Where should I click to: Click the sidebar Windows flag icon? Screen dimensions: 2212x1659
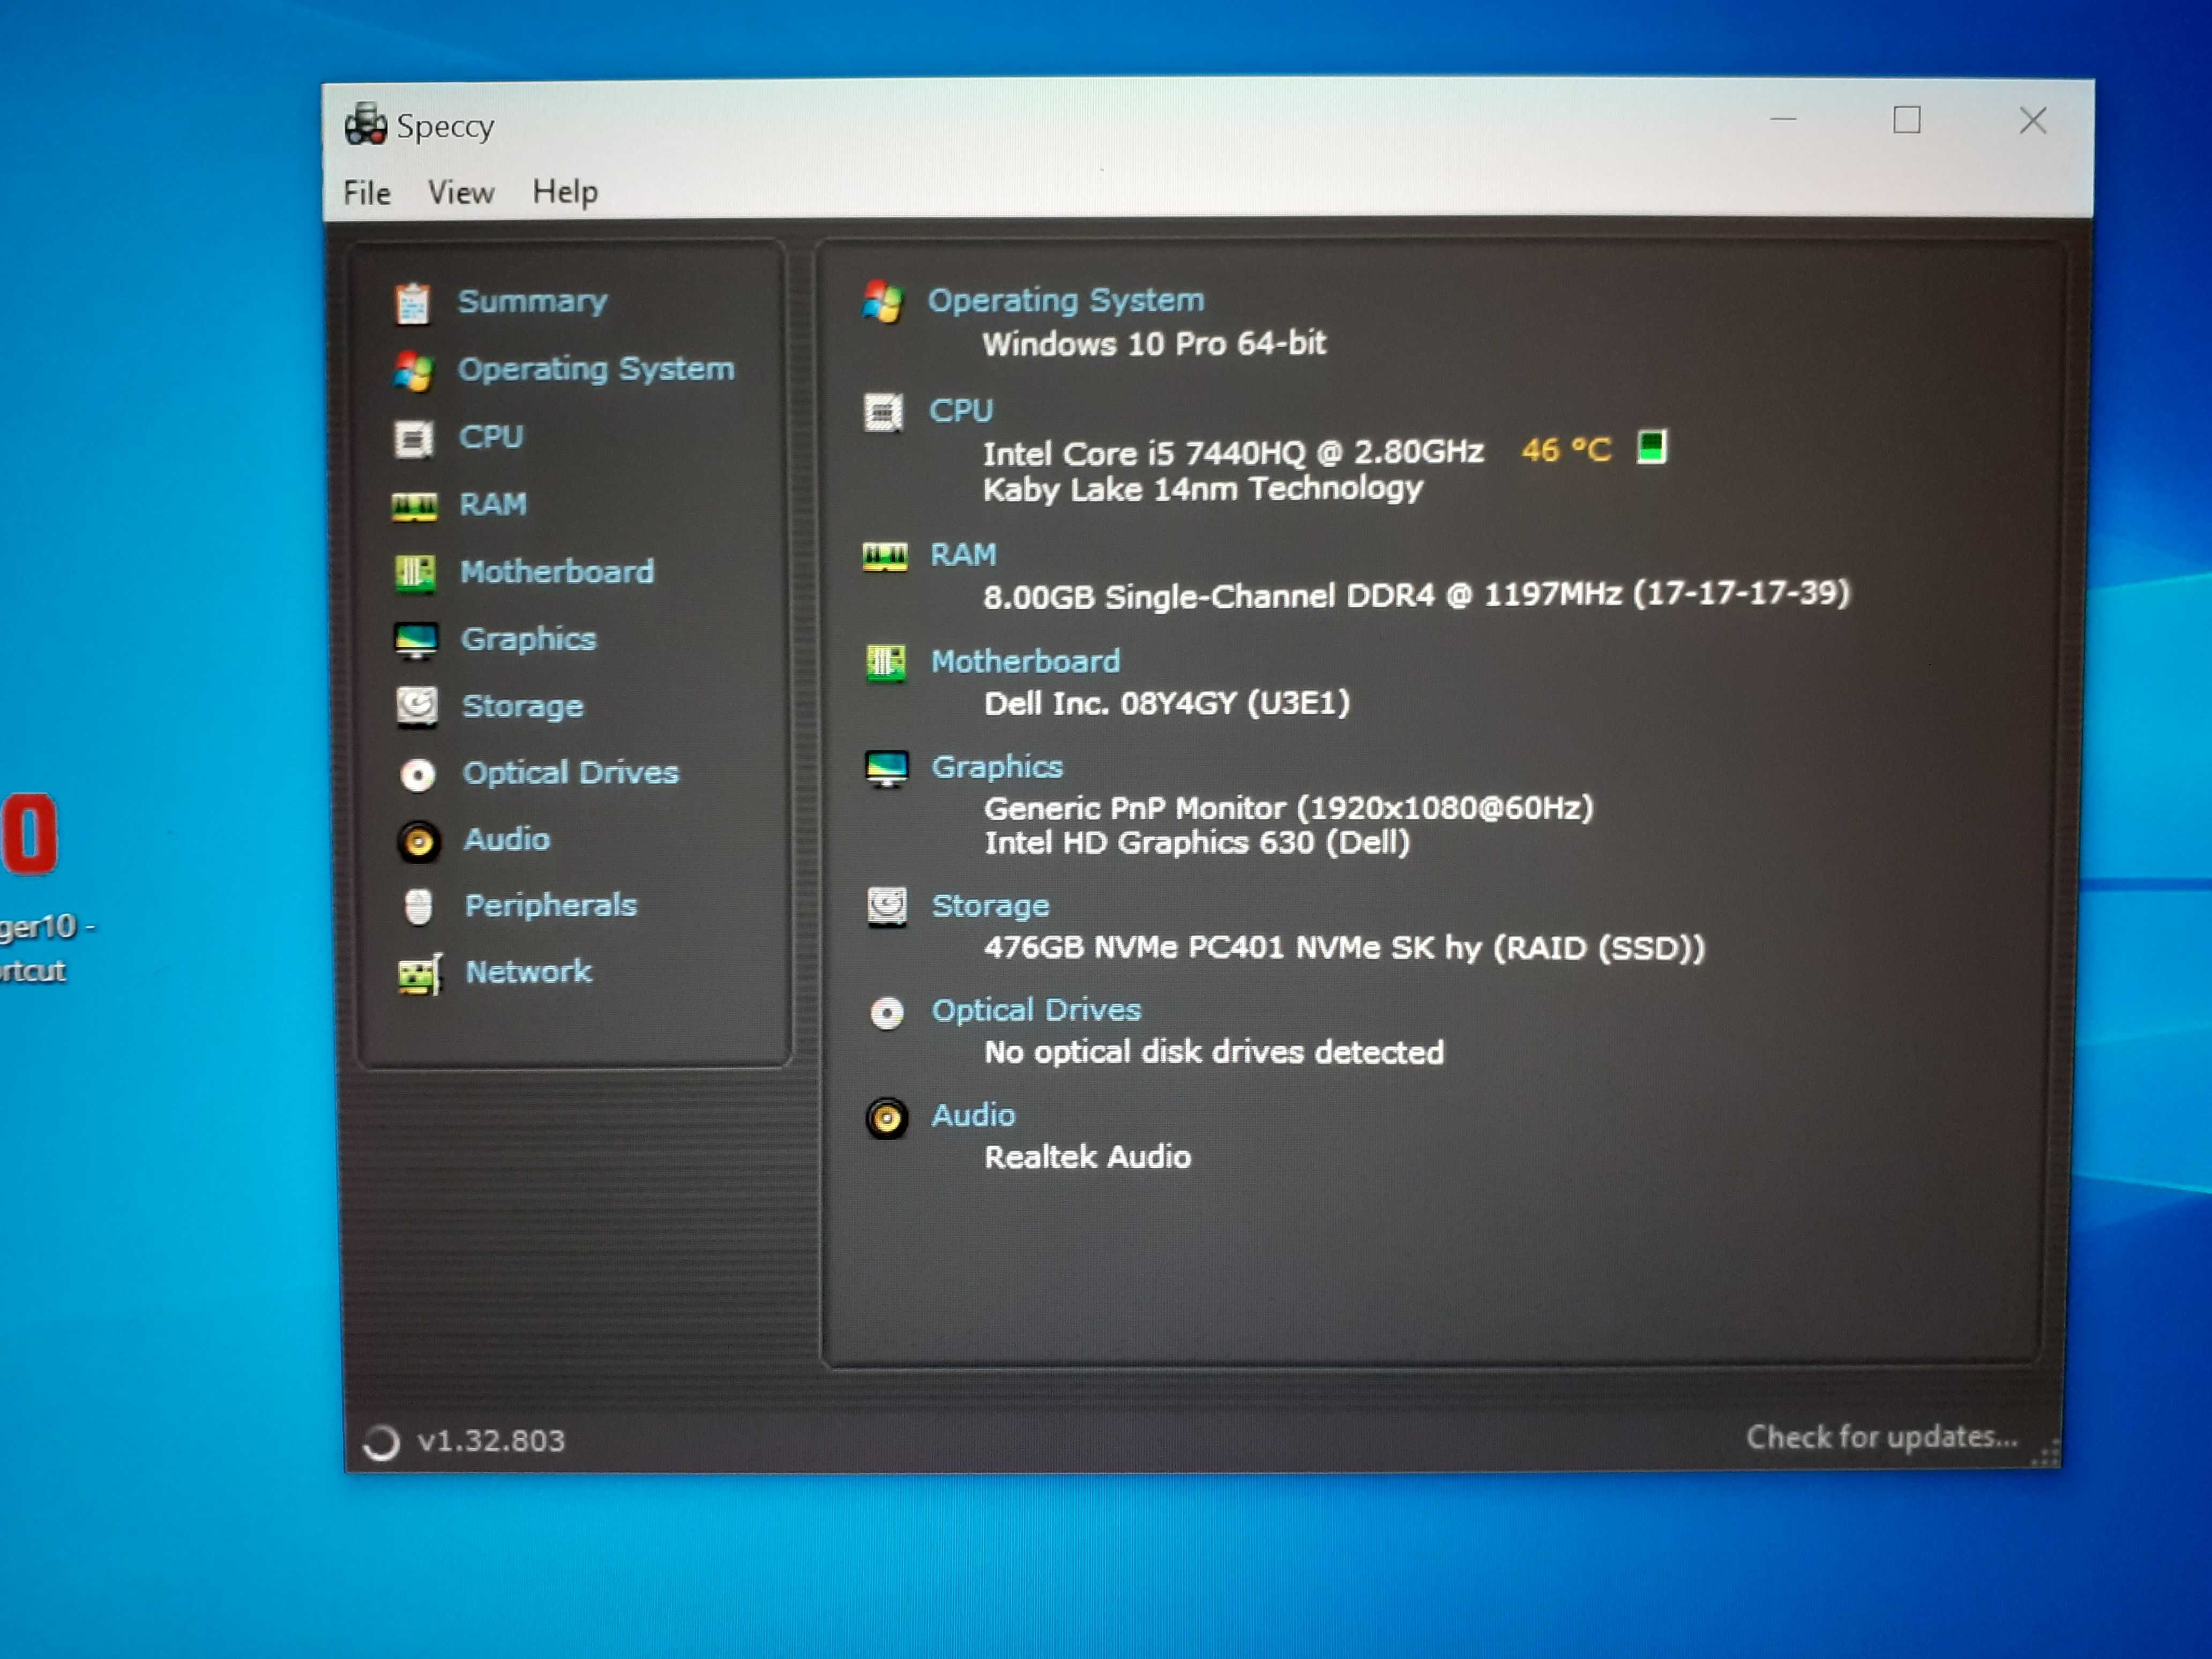pyautogui.click(x=413, y=371)
